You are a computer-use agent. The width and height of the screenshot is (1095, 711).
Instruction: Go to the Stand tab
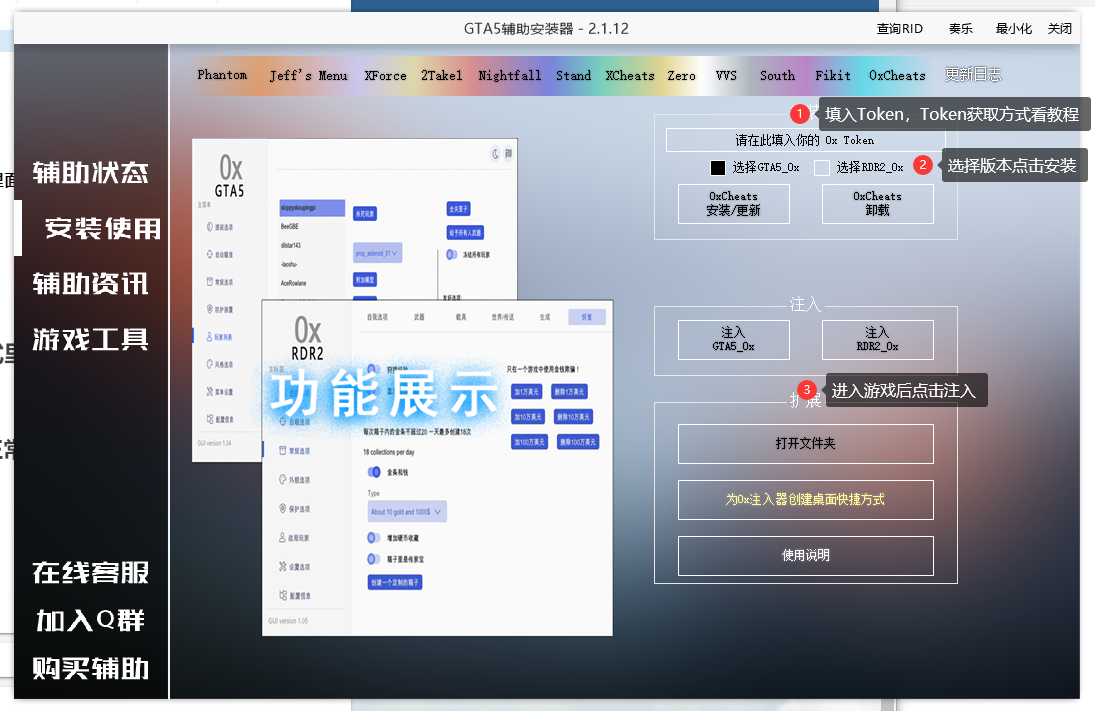click(x=574, y=76)
